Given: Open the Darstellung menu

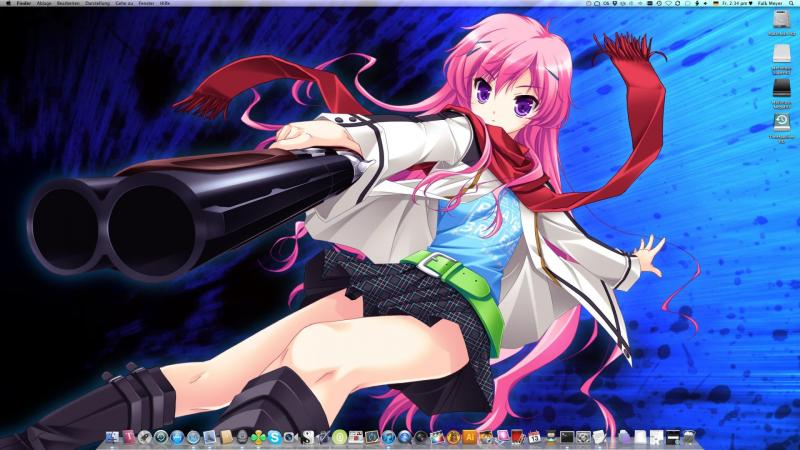Looking at the screenshot, I should (97, 3).
